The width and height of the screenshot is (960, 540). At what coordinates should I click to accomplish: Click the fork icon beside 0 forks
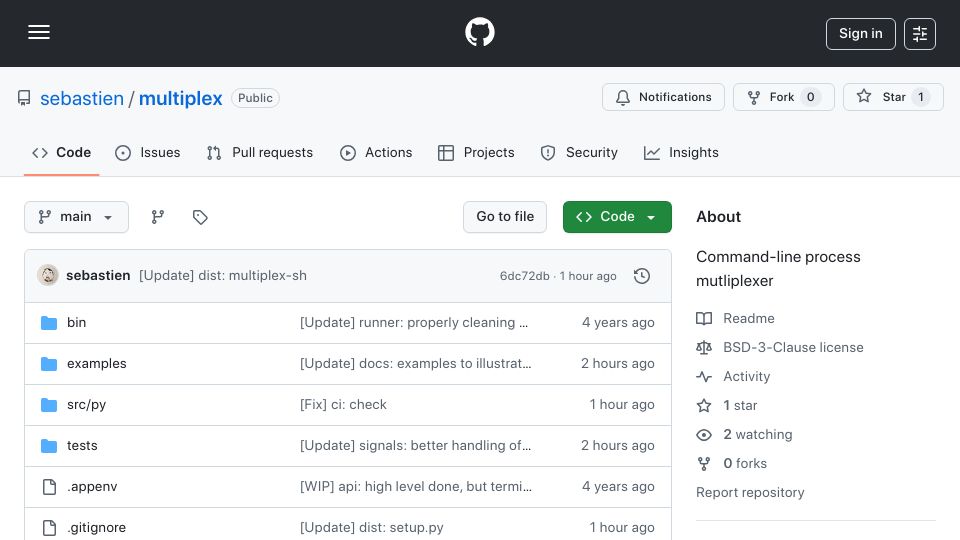[x=704, y=463]
